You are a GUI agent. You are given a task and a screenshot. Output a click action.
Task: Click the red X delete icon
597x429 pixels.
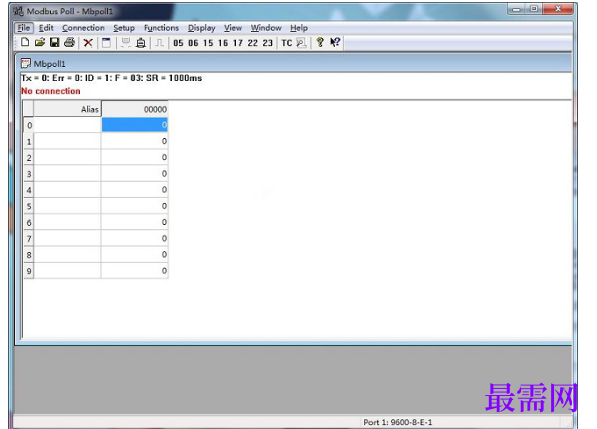pos(88,43)
